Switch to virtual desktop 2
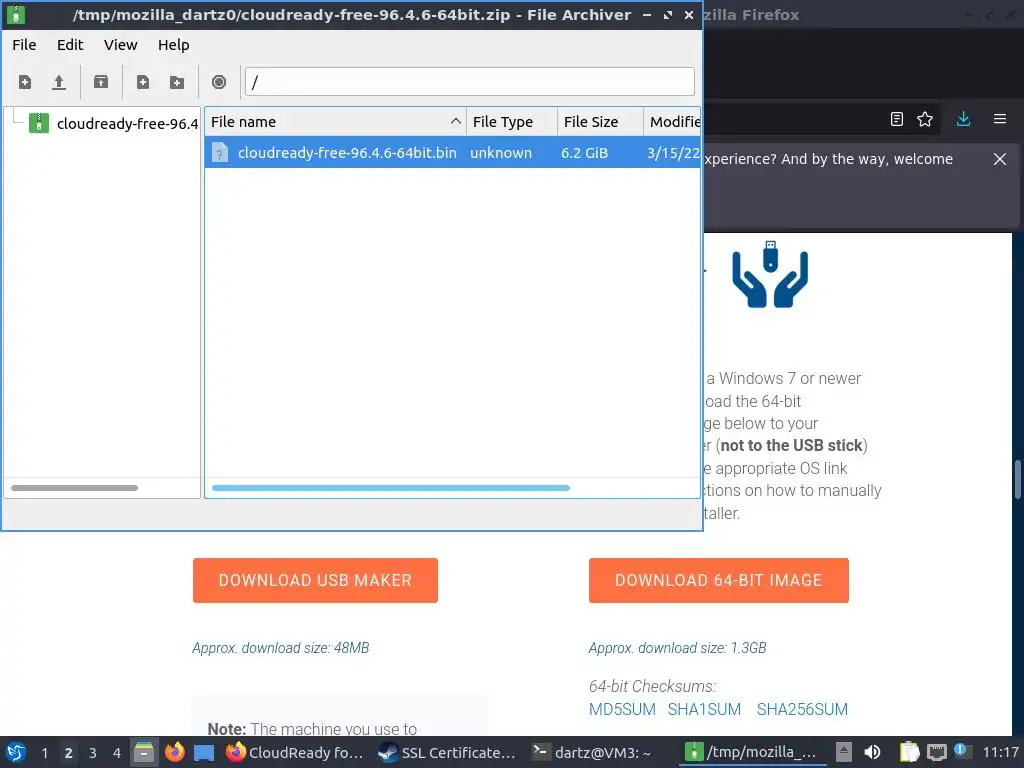 [68, 753]
